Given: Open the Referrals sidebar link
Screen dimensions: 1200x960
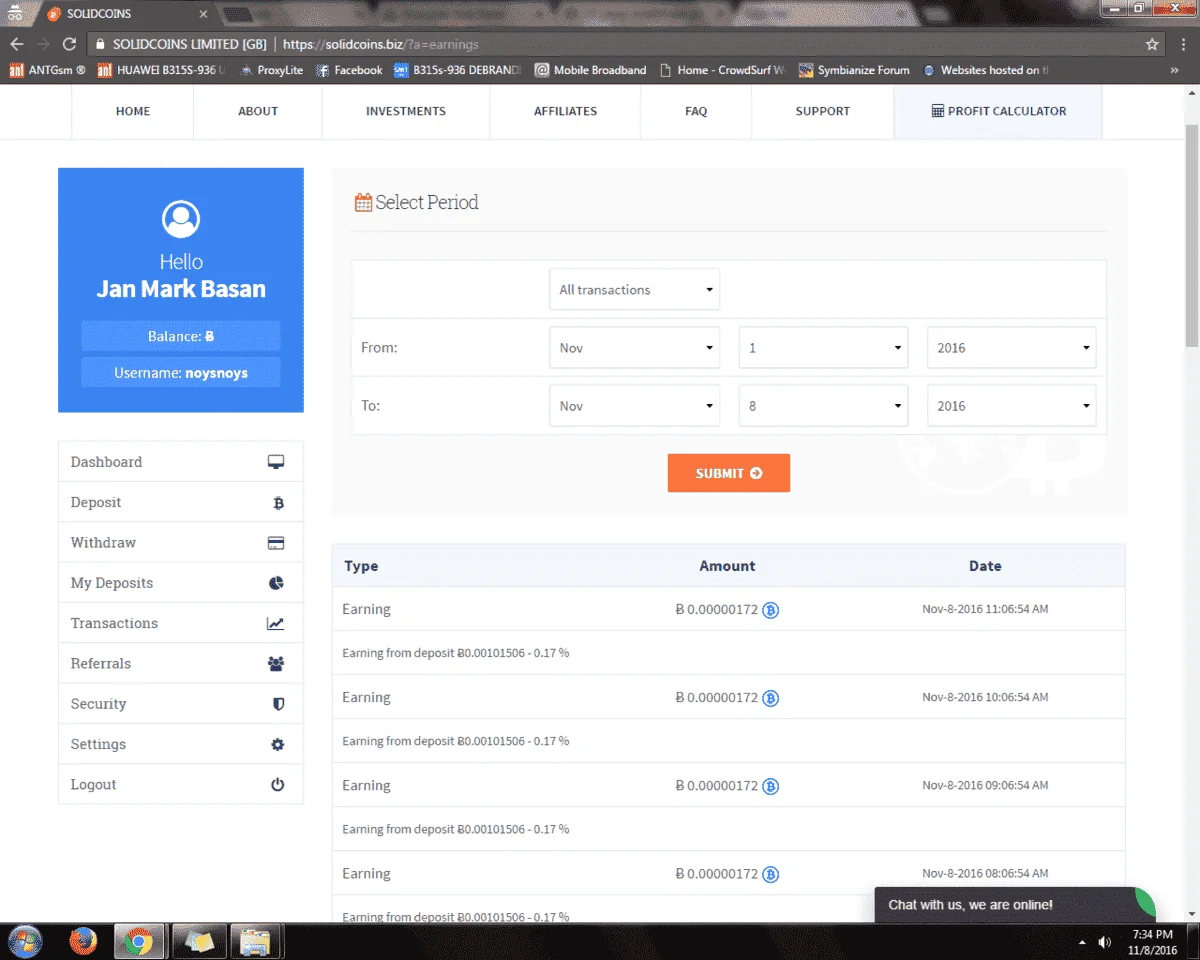Looking at the screenshot, I should pos(181,664).
